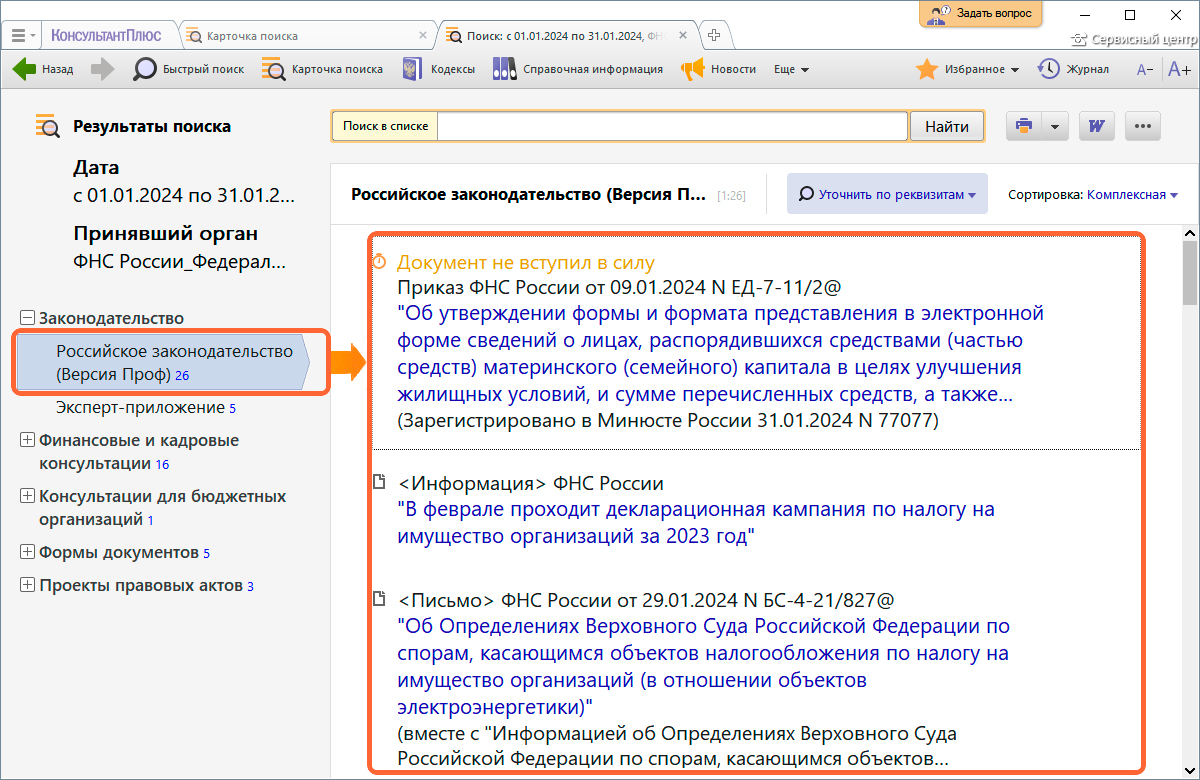
Task: Expand the Формы документов node
Action: 28,553
